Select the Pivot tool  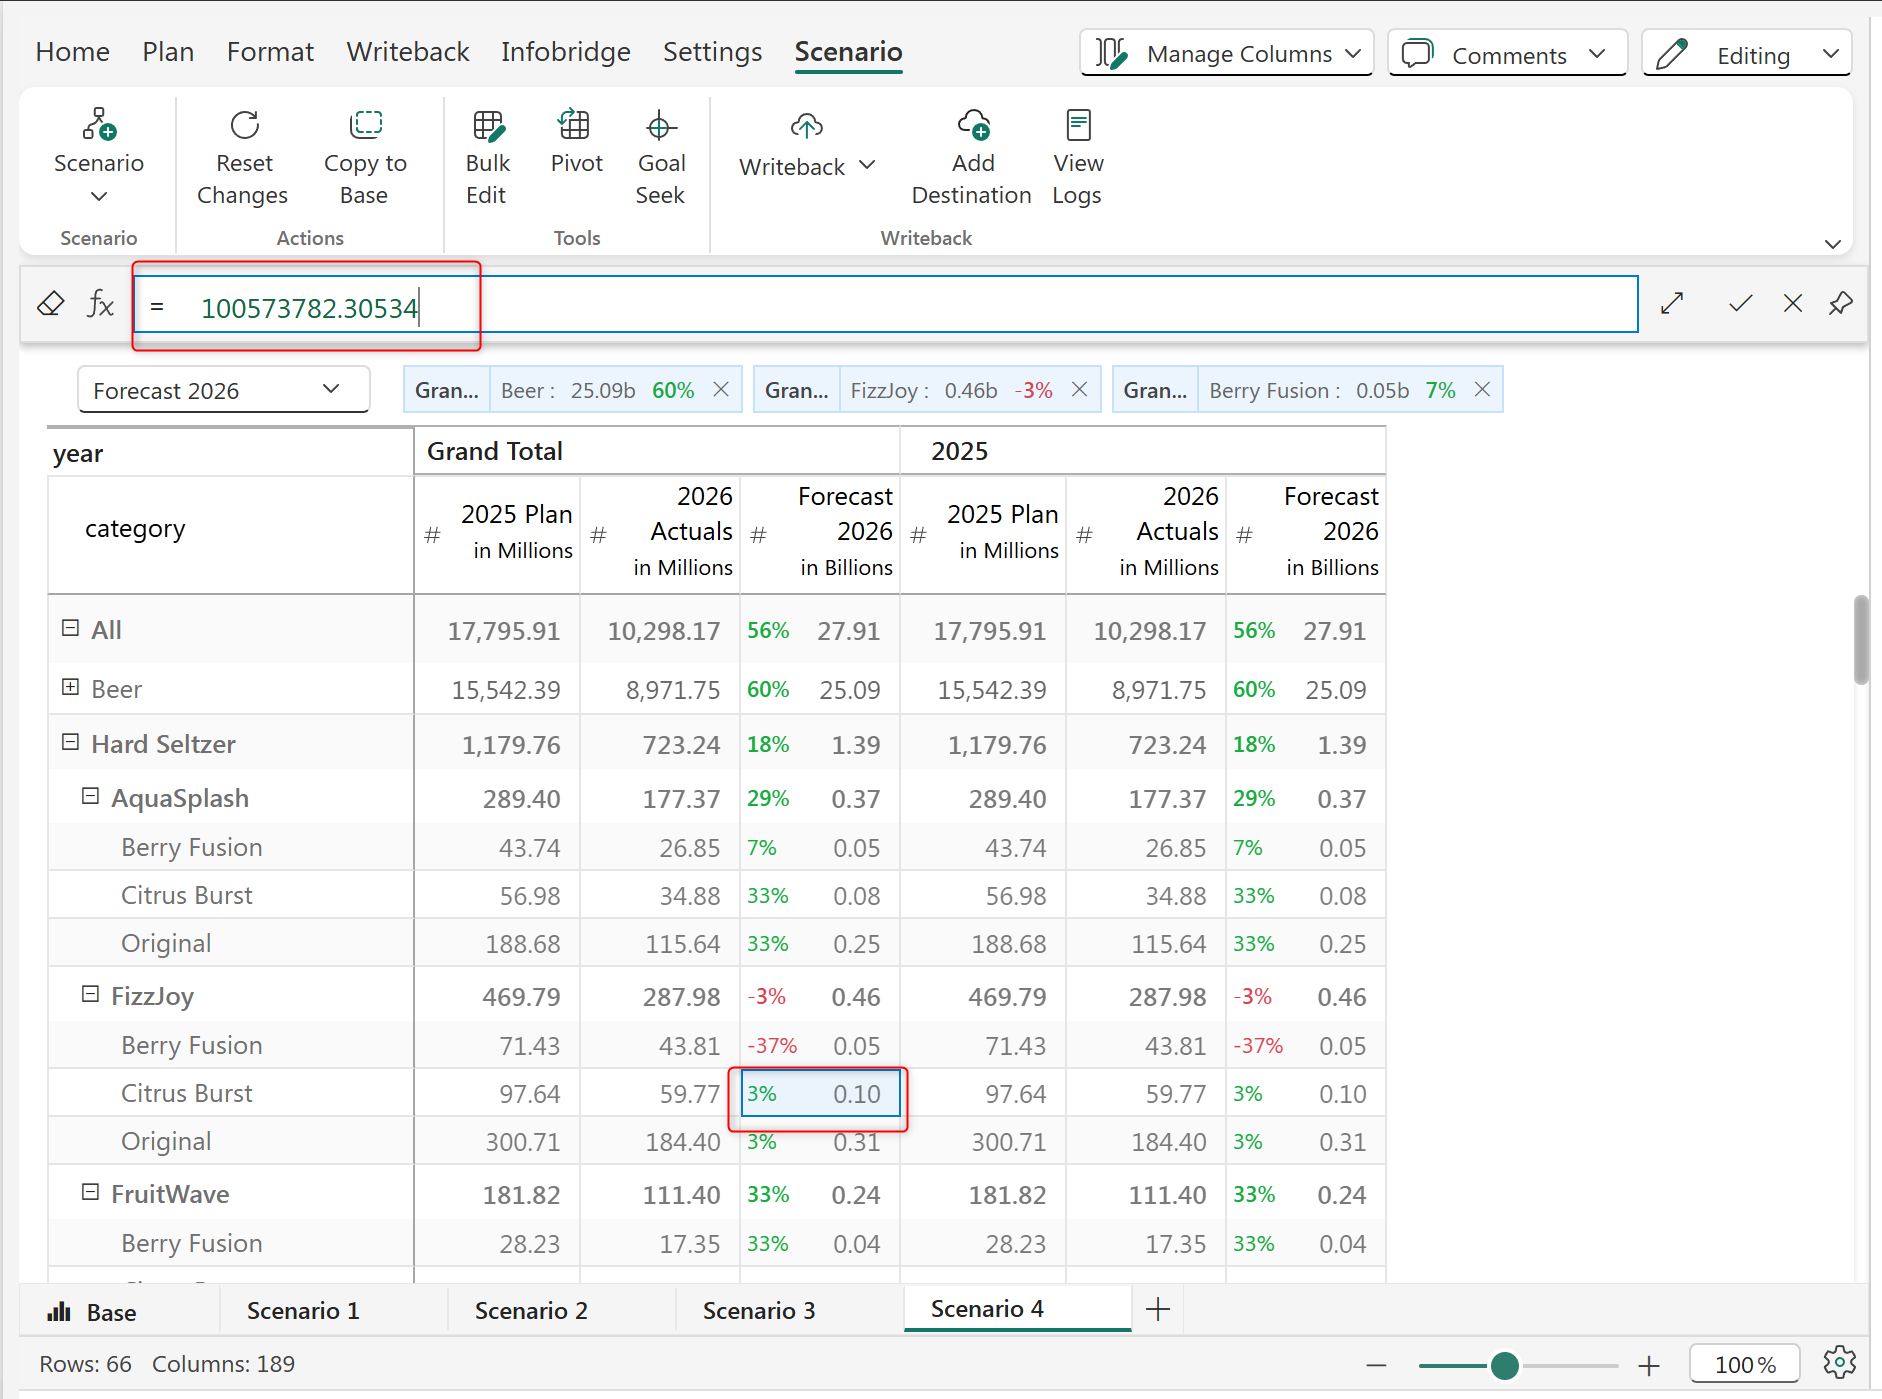[x=575, y=126]
